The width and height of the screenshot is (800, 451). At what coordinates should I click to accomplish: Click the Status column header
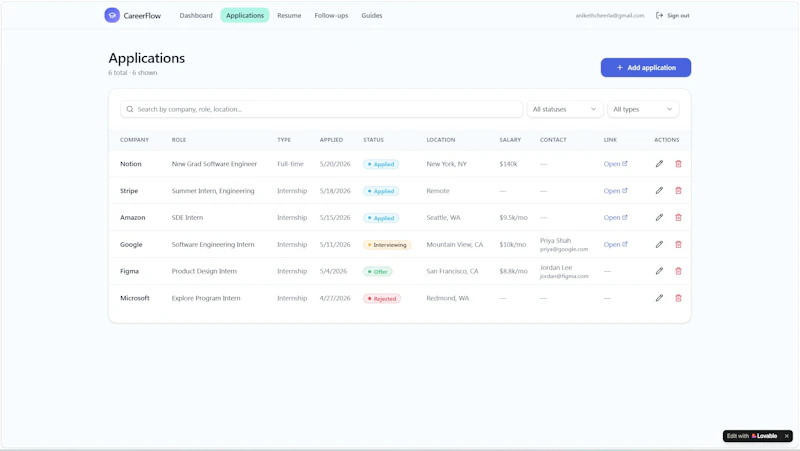373,140
